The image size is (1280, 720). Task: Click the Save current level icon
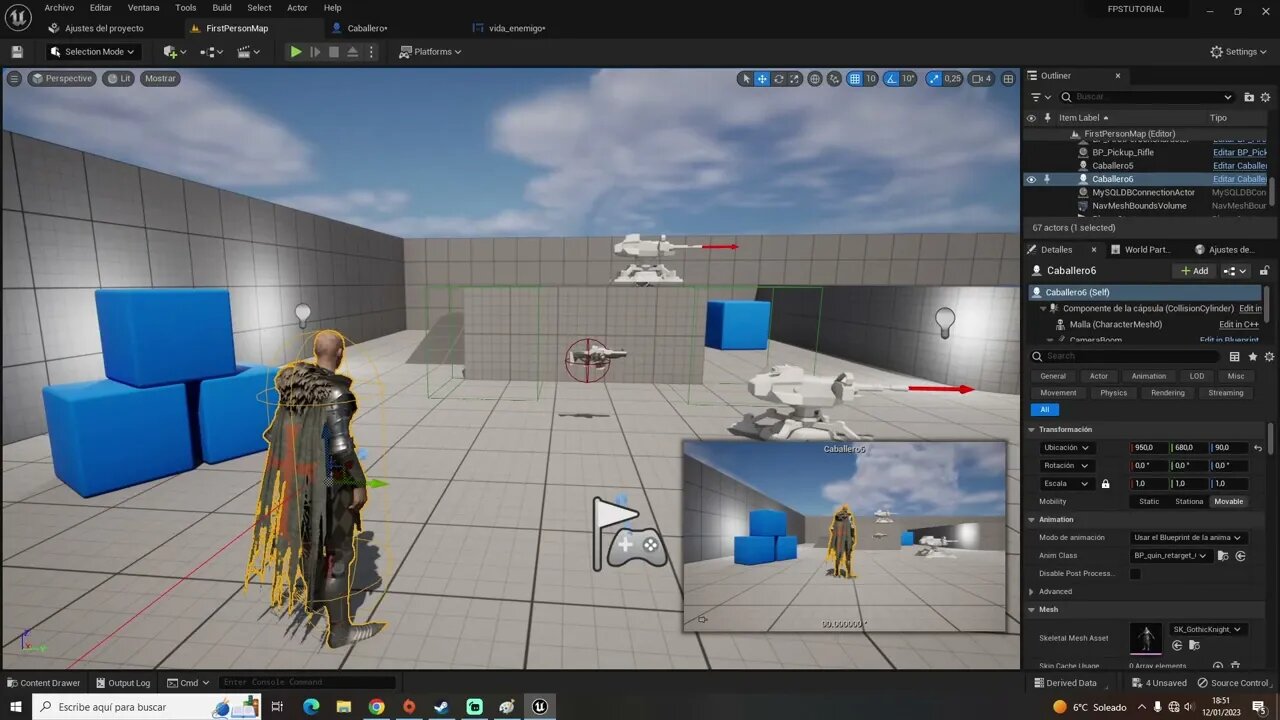pos(16,52)
